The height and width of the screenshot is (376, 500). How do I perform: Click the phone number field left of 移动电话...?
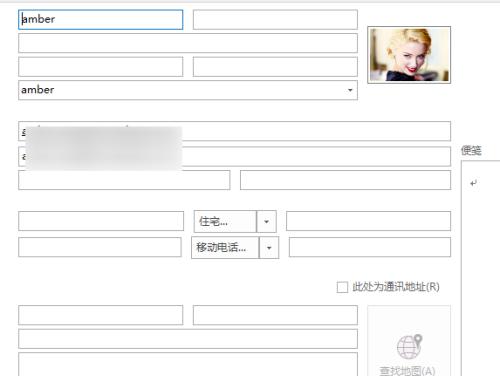click(100, 247)
